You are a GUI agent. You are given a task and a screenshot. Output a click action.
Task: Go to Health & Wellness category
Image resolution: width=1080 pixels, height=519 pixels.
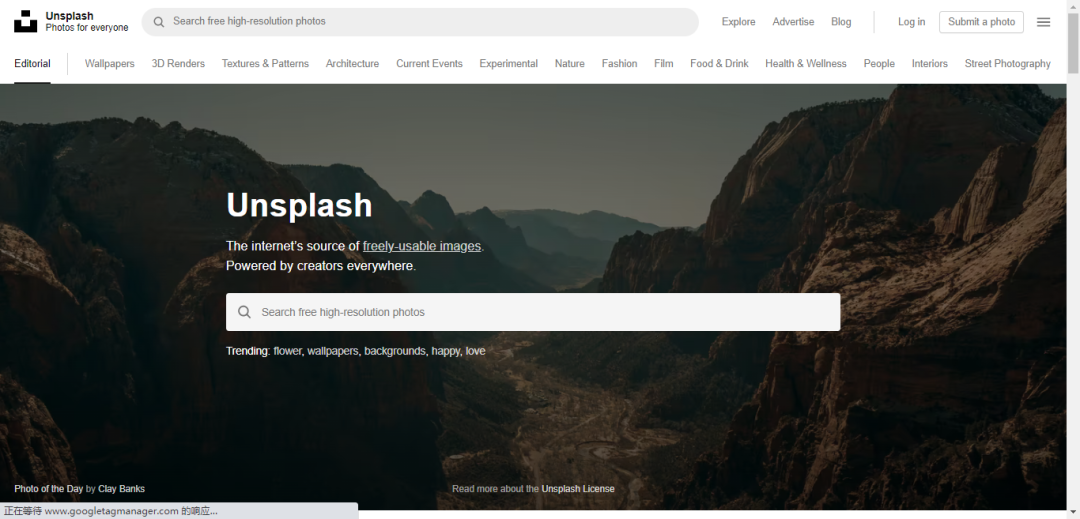pos(806,63)
